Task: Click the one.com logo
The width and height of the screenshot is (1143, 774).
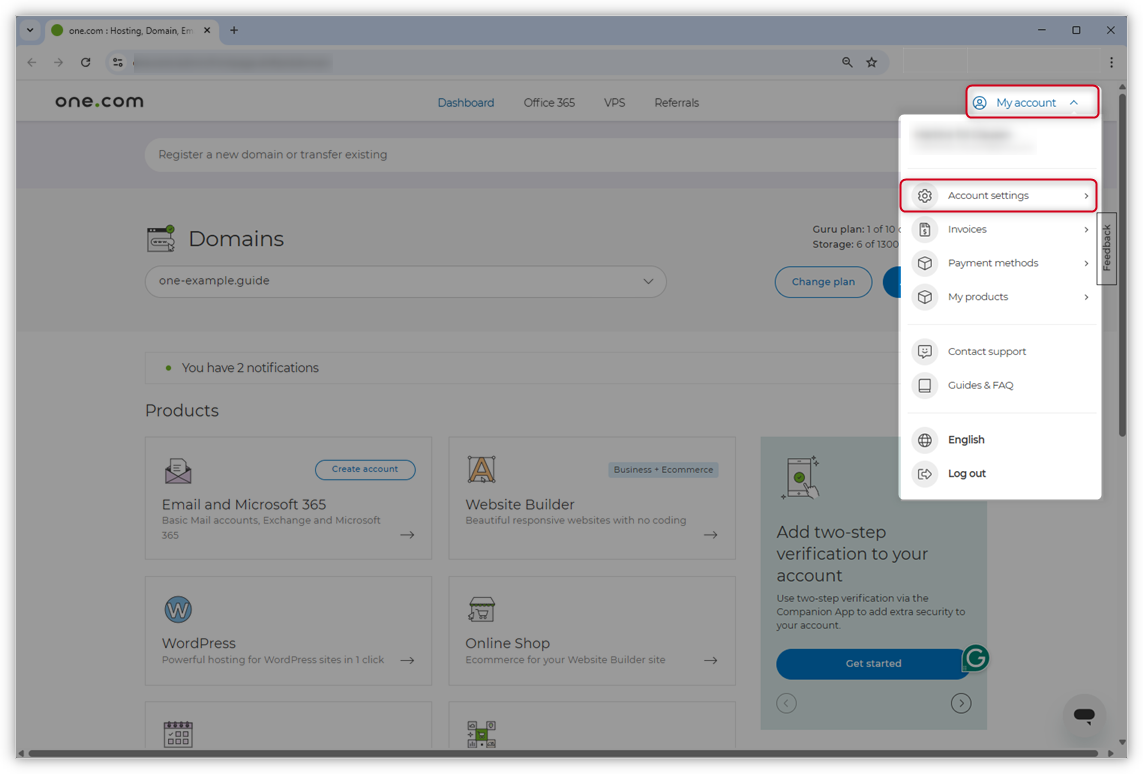Action: coord(99,101)
